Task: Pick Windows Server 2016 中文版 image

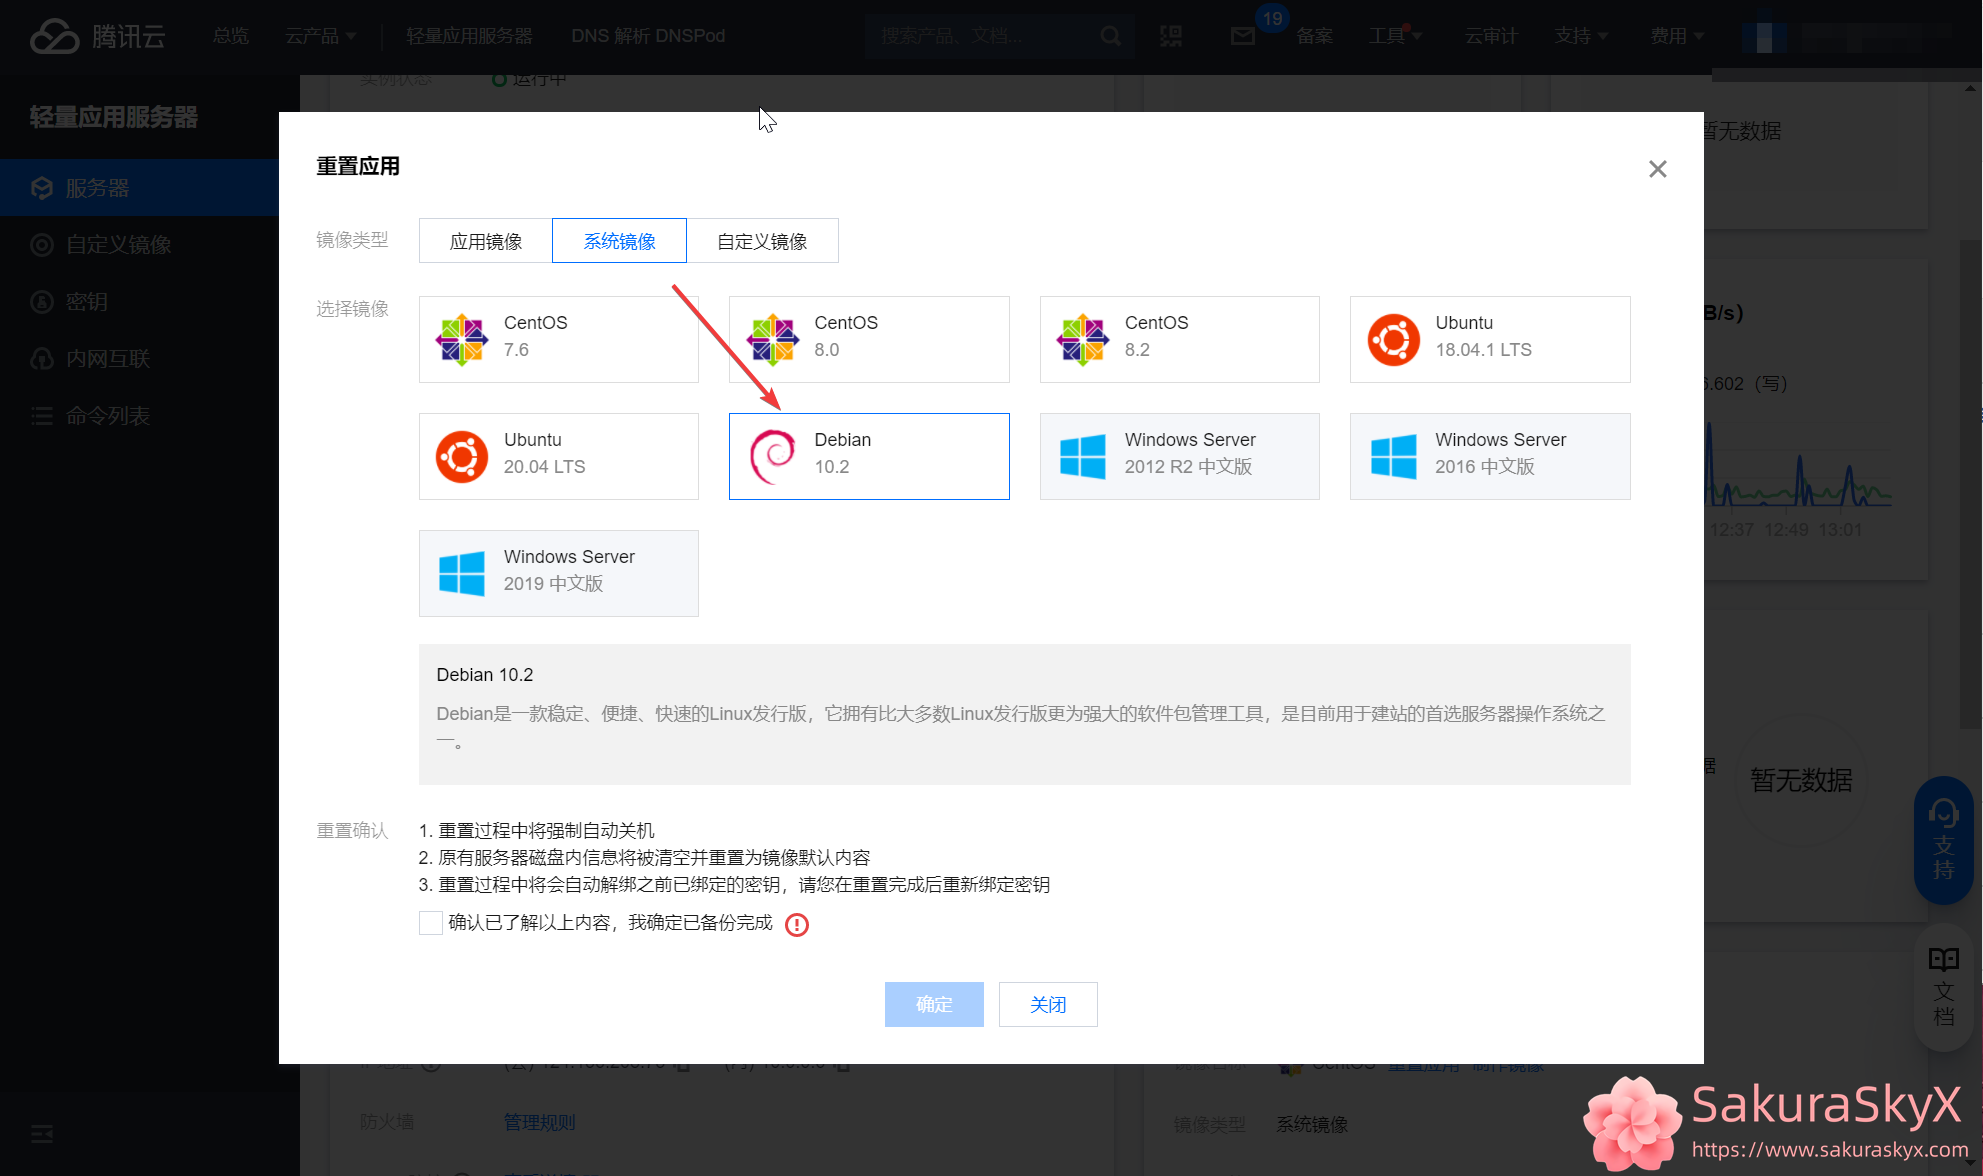Action: pos(1490,456)
